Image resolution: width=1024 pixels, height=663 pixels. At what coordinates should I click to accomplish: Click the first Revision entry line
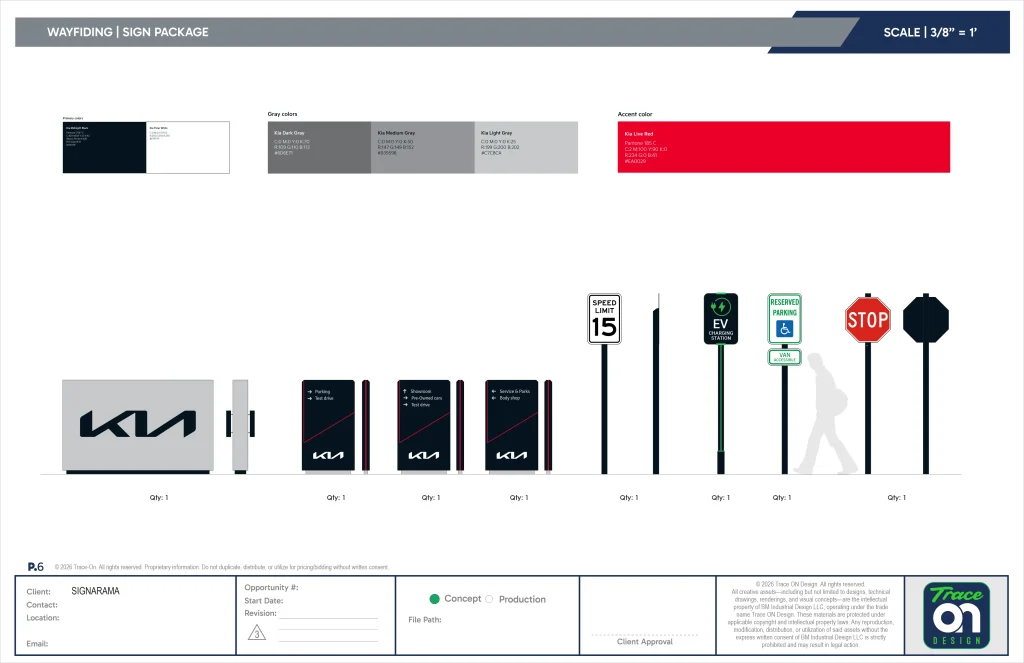click(x=328, y=617)
